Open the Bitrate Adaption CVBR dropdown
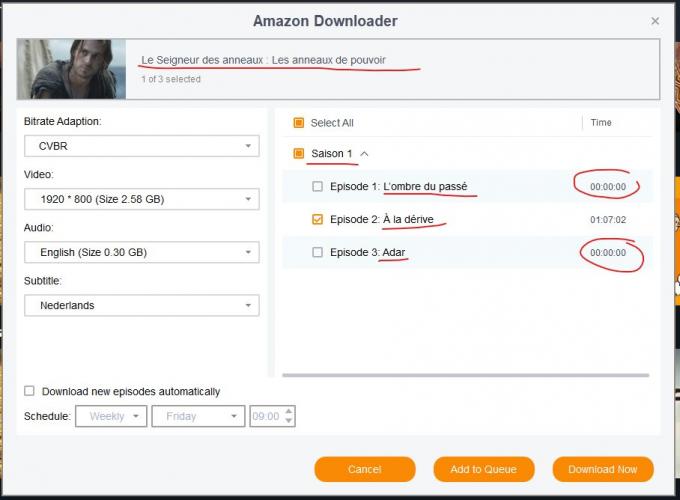 point(142,146)
